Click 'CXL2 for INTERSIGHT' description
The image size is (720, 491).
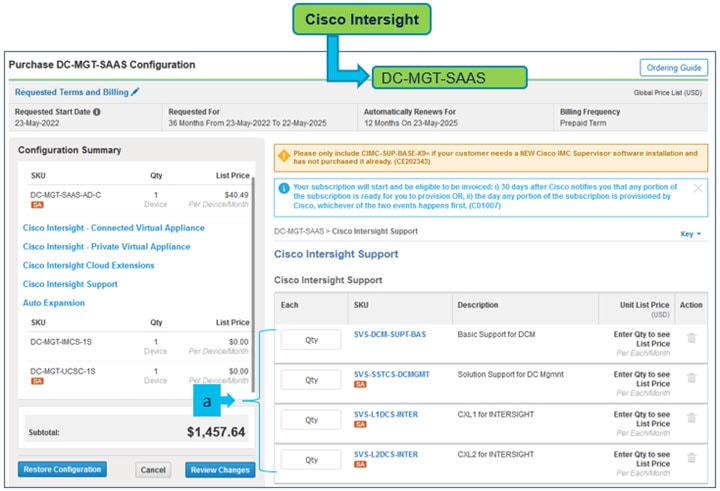495,454
